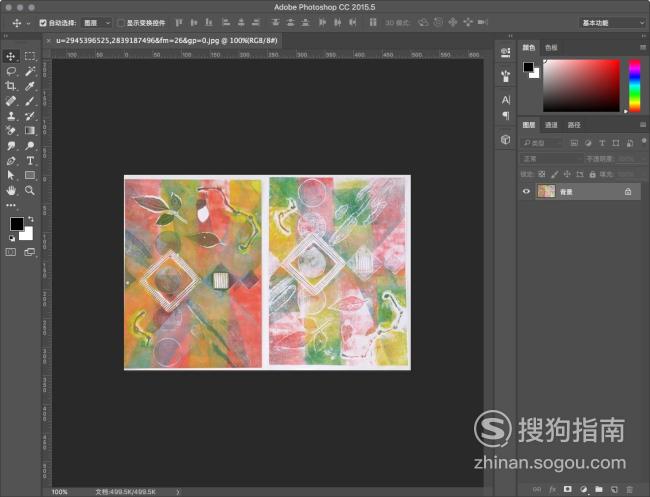
Task: Open the Auto-Select layer/group dropdown
Action: pos(97,23)
